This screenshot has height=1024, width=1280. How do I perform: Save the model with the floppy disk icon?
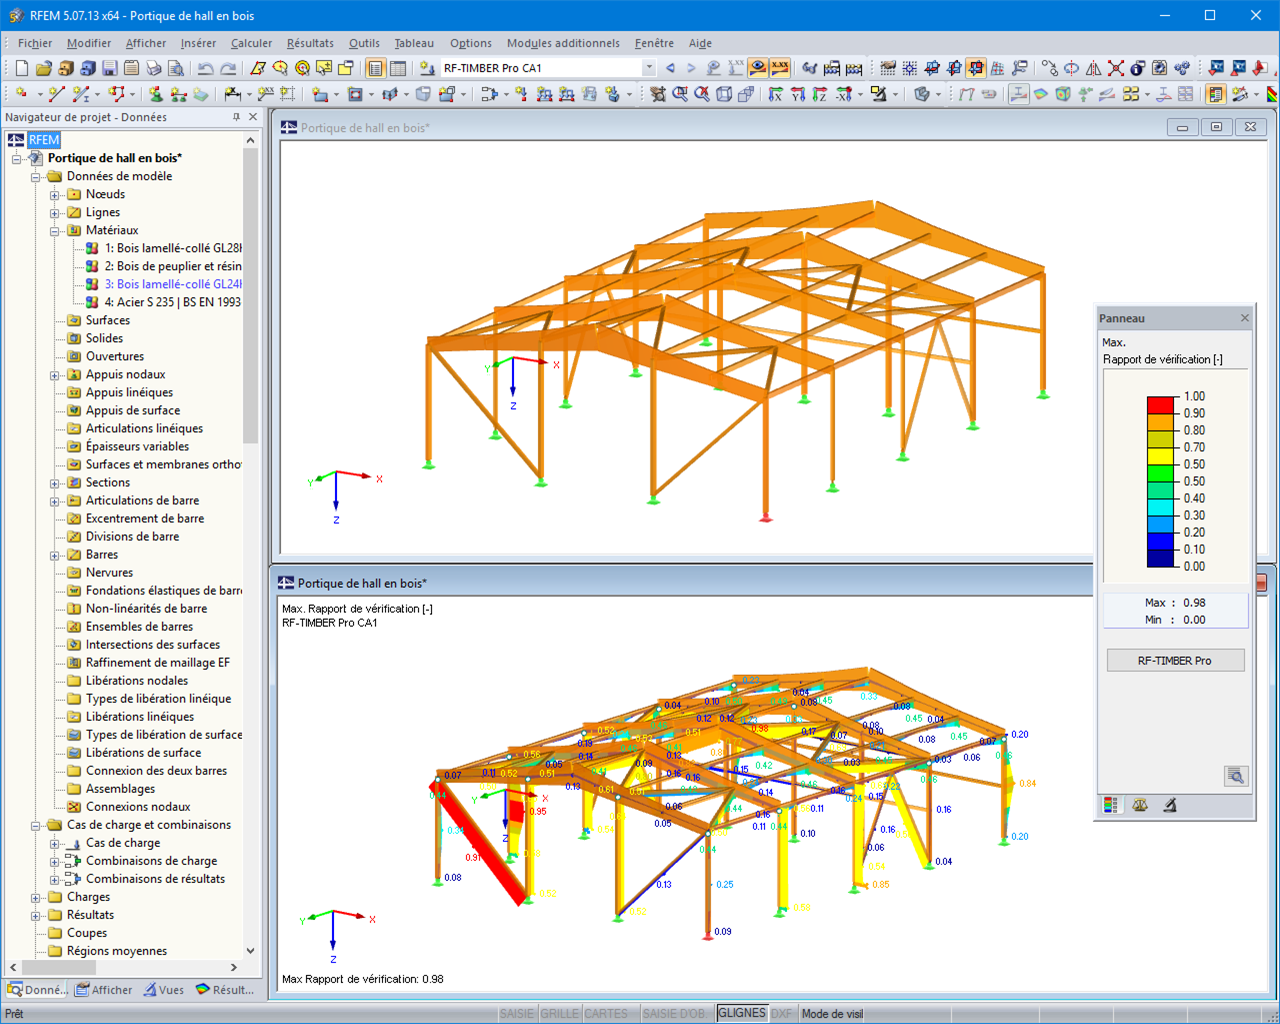tap(109, 68)
